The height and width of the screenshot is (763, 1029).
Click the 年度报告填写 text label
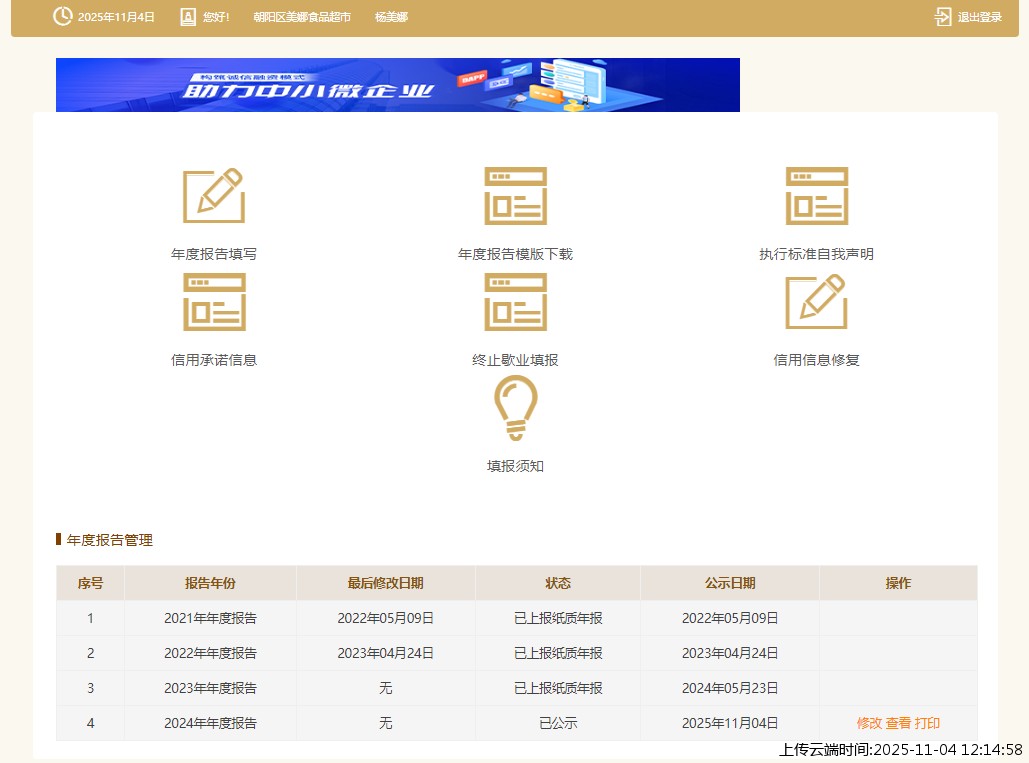pyautogui.click(x=213, y=254)
